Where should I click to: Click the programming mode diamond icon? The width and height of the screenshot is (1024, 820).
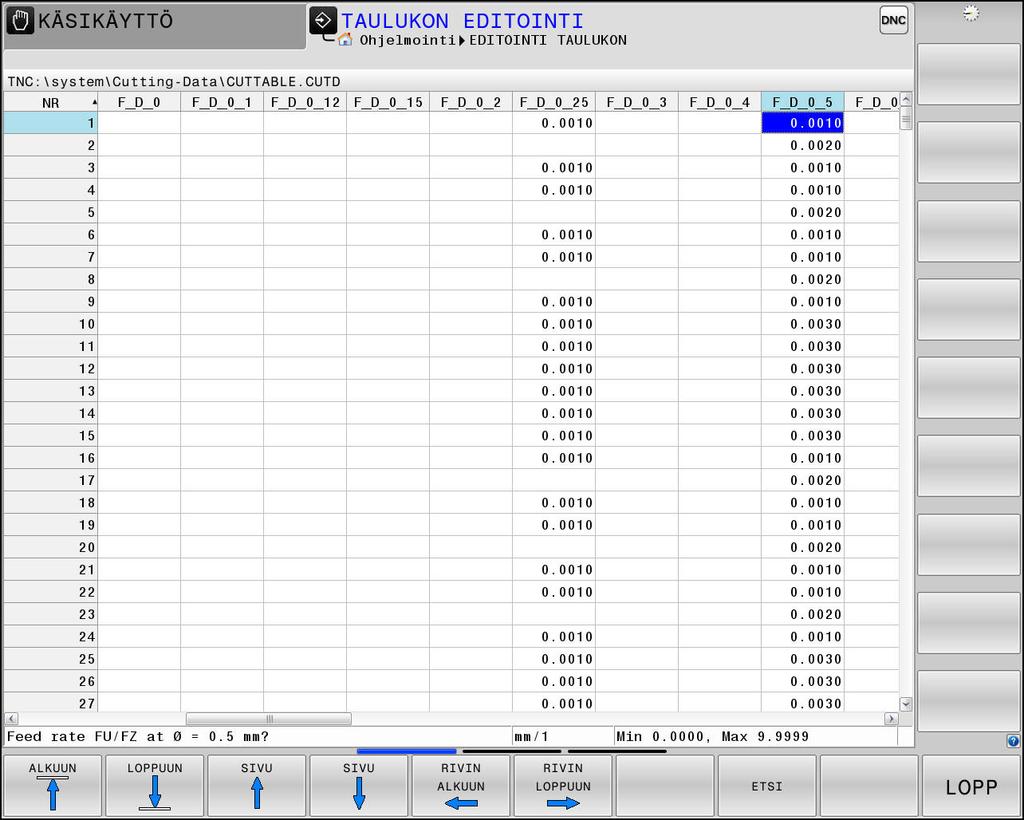click(x=323, y=20)
